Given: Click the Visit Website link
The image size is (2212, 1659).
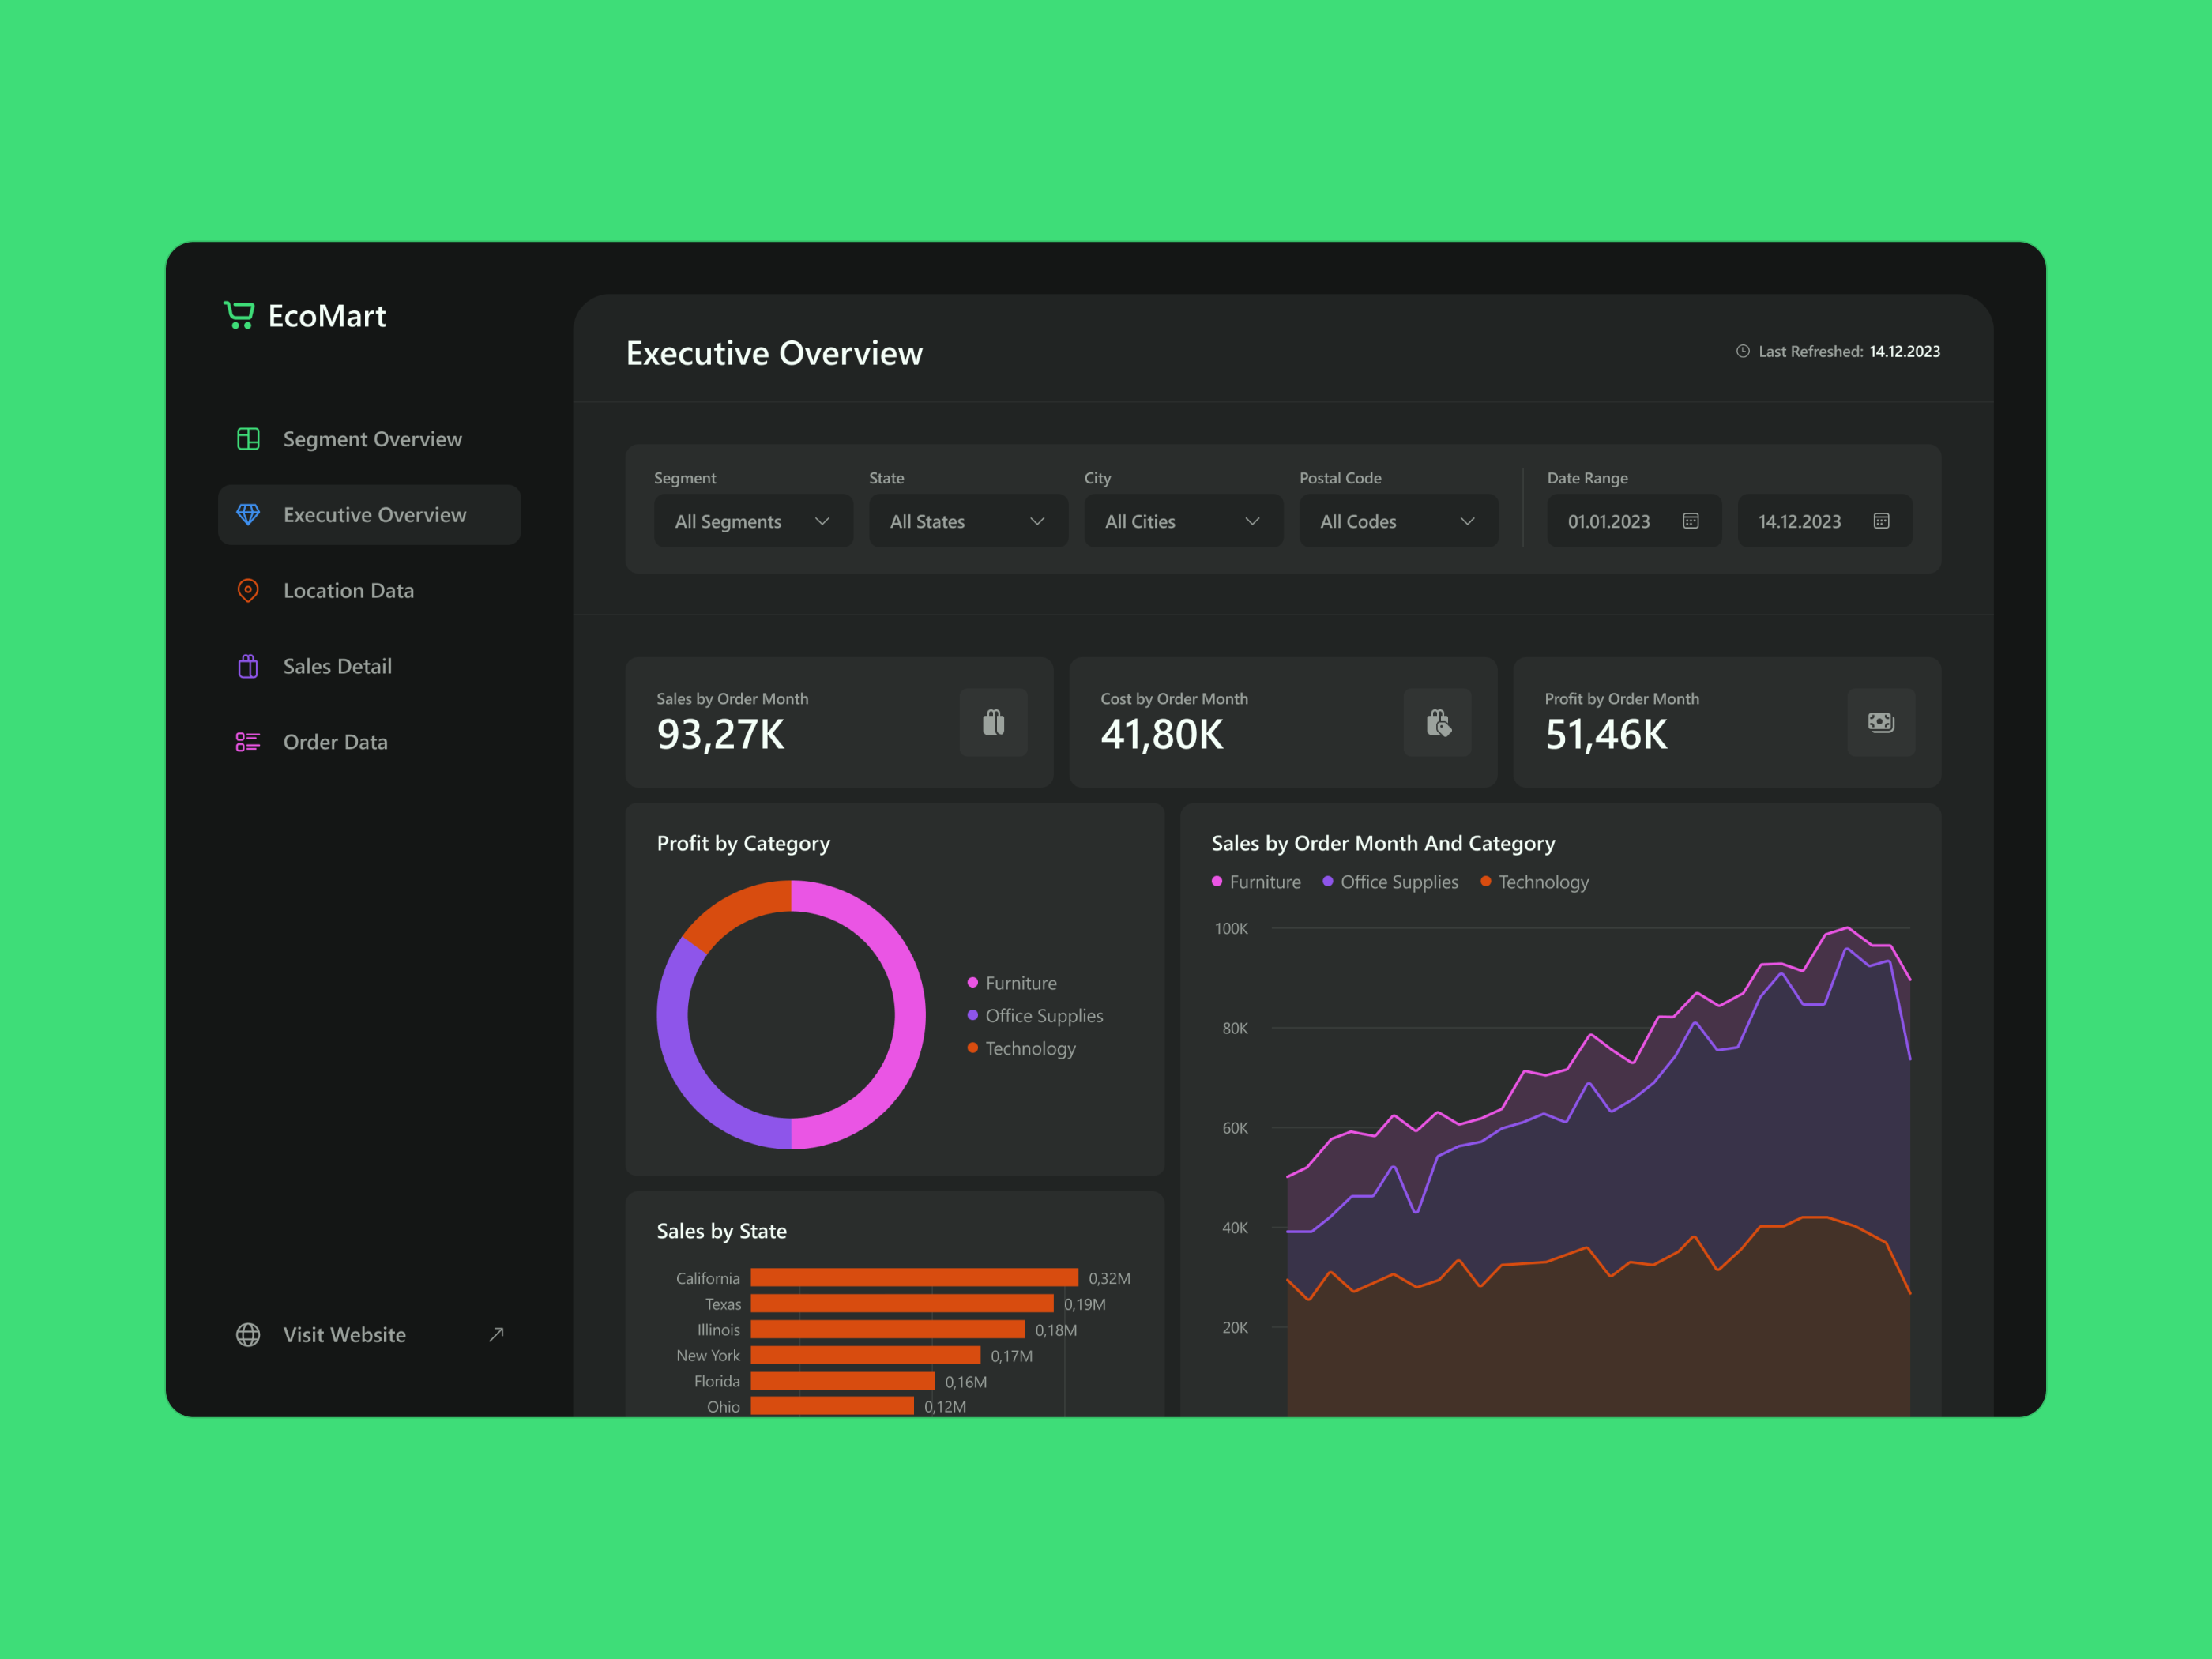Looking at the screenshot, I should pos(344,1334).
